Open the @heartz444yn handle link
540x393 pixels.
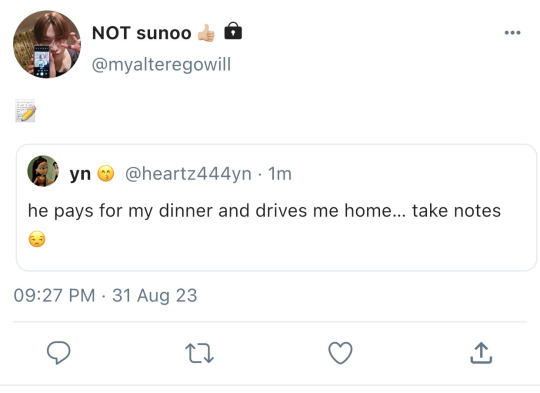tap(188, 174)
